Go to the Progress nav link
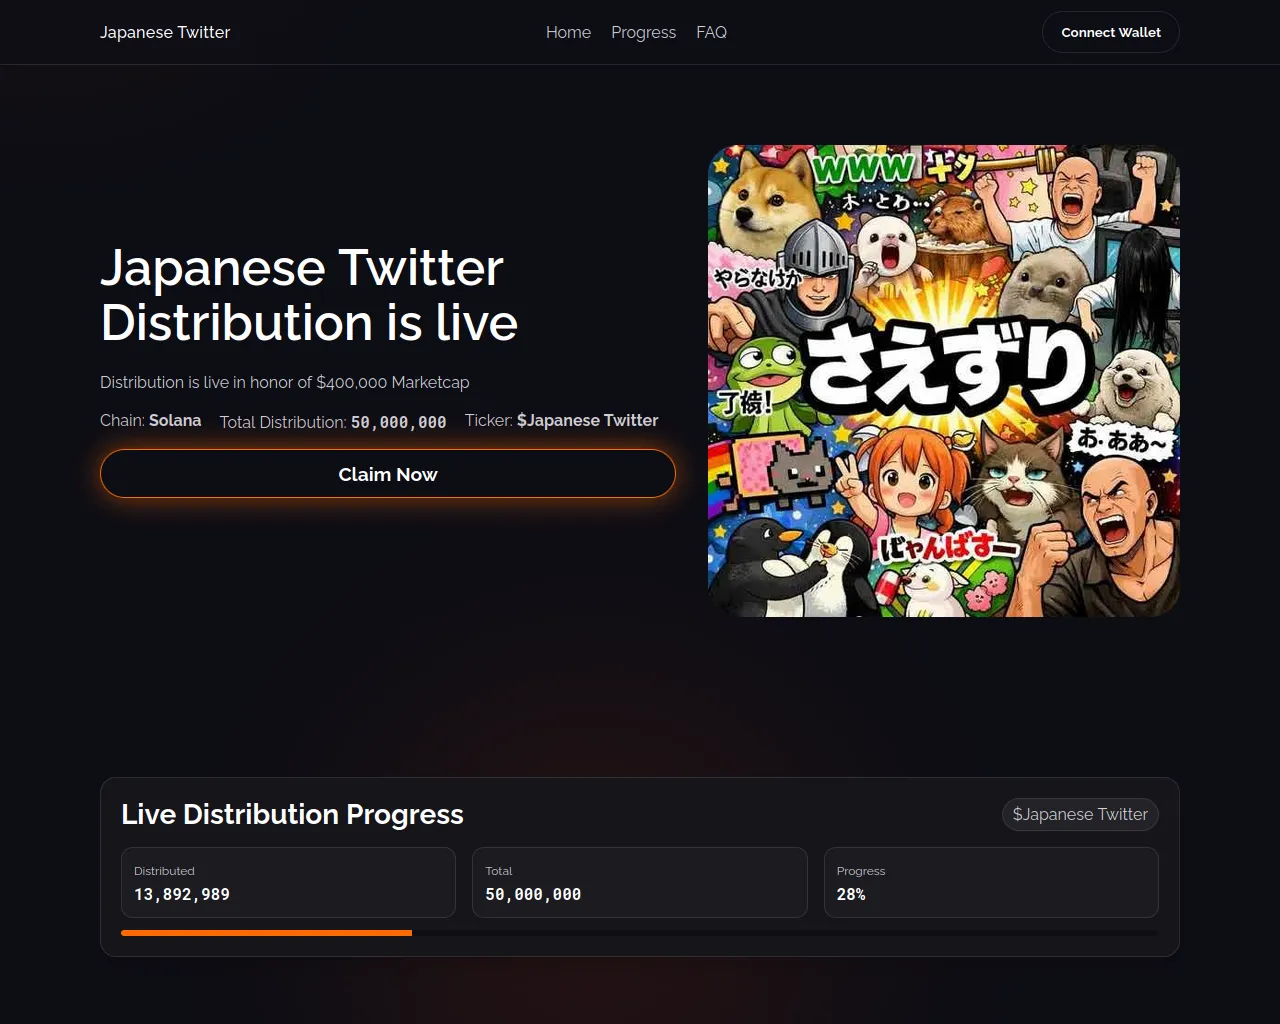The width and height of the screenshot is (1280, 1024). [643, 32]
